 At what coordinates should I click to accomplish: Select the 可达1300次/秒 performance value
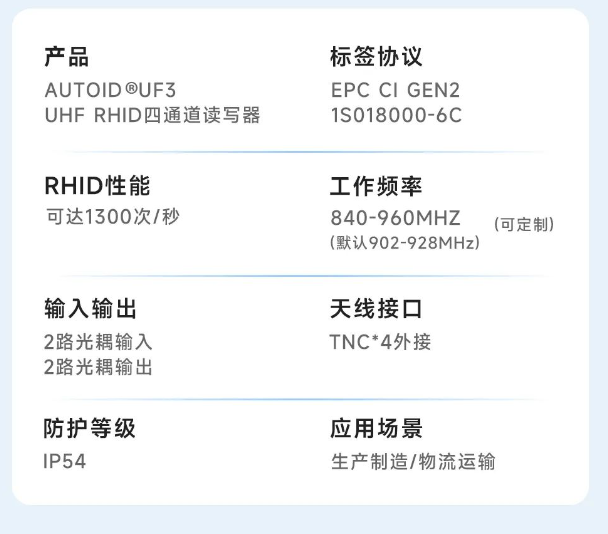(x=112, y=216)
